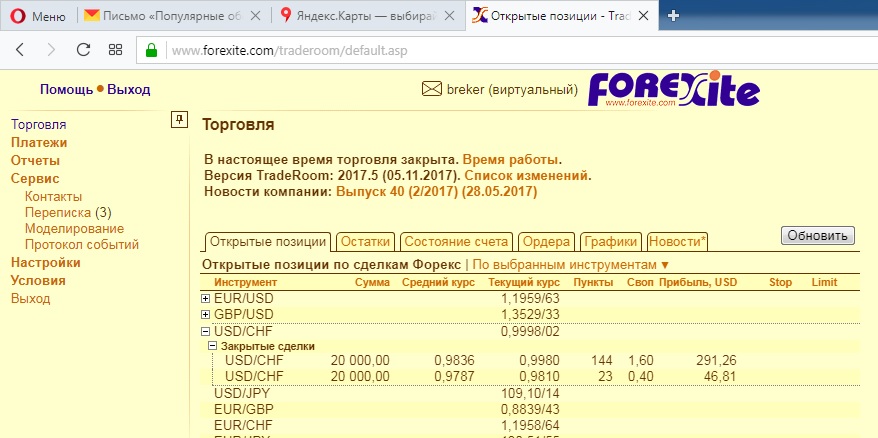Click the average rate 0,9787
The height and width of the screenshot is (438, 878).
click(x=454, y=376)
